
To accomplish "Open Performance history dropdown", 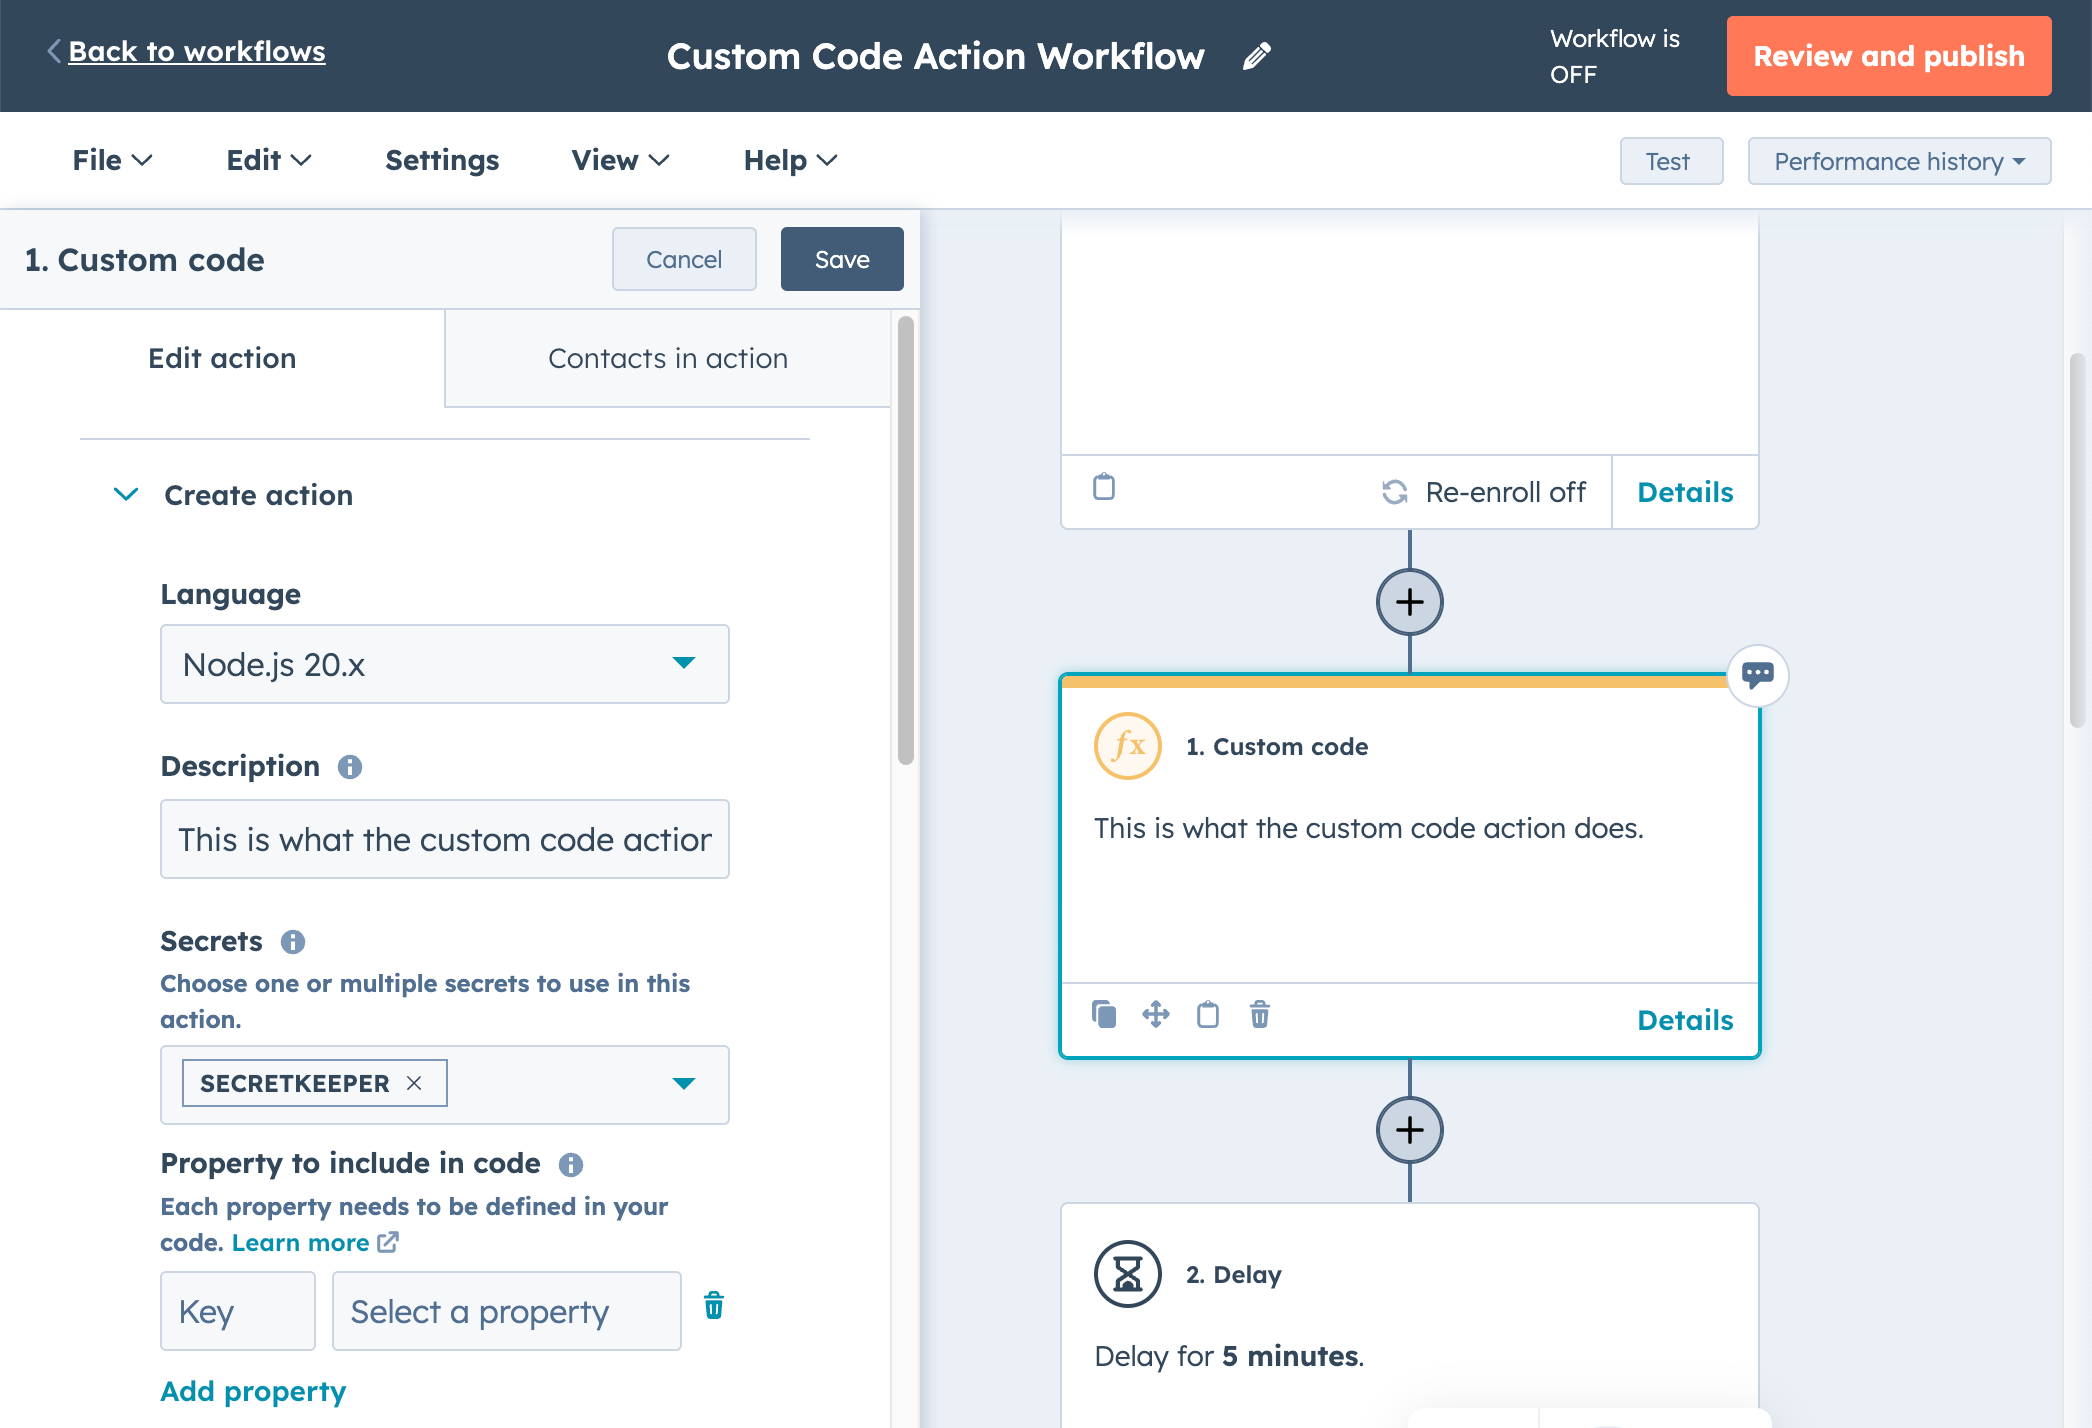I will point(1898,161).
